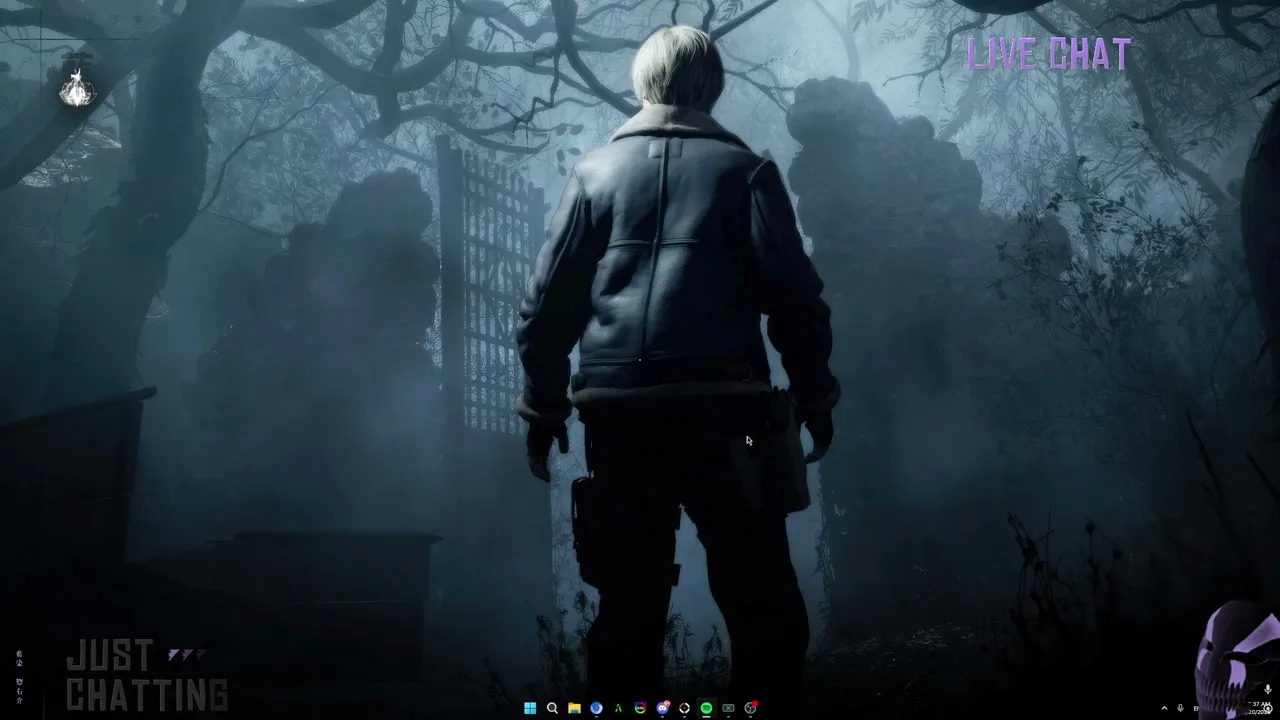Show hidden system tray icons
1280x720 pixels.
click(1164, 708)
